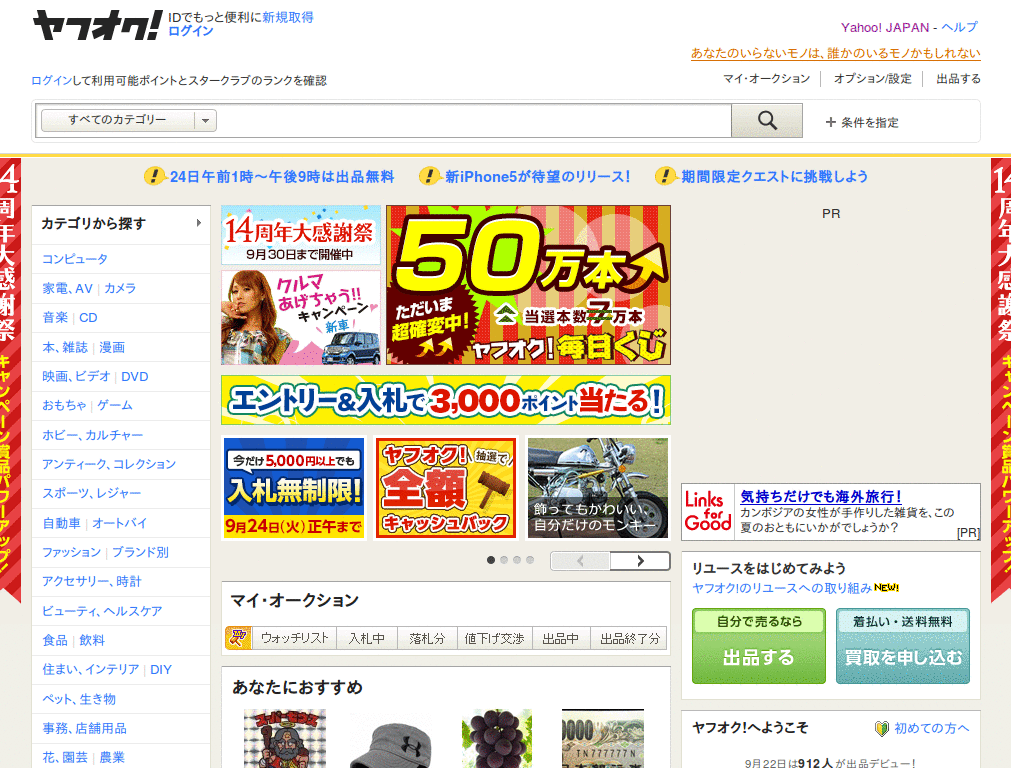Open the ブランド別 category
The width and height of the screenshot is (1024, 768).
click(x=140, y=552)
